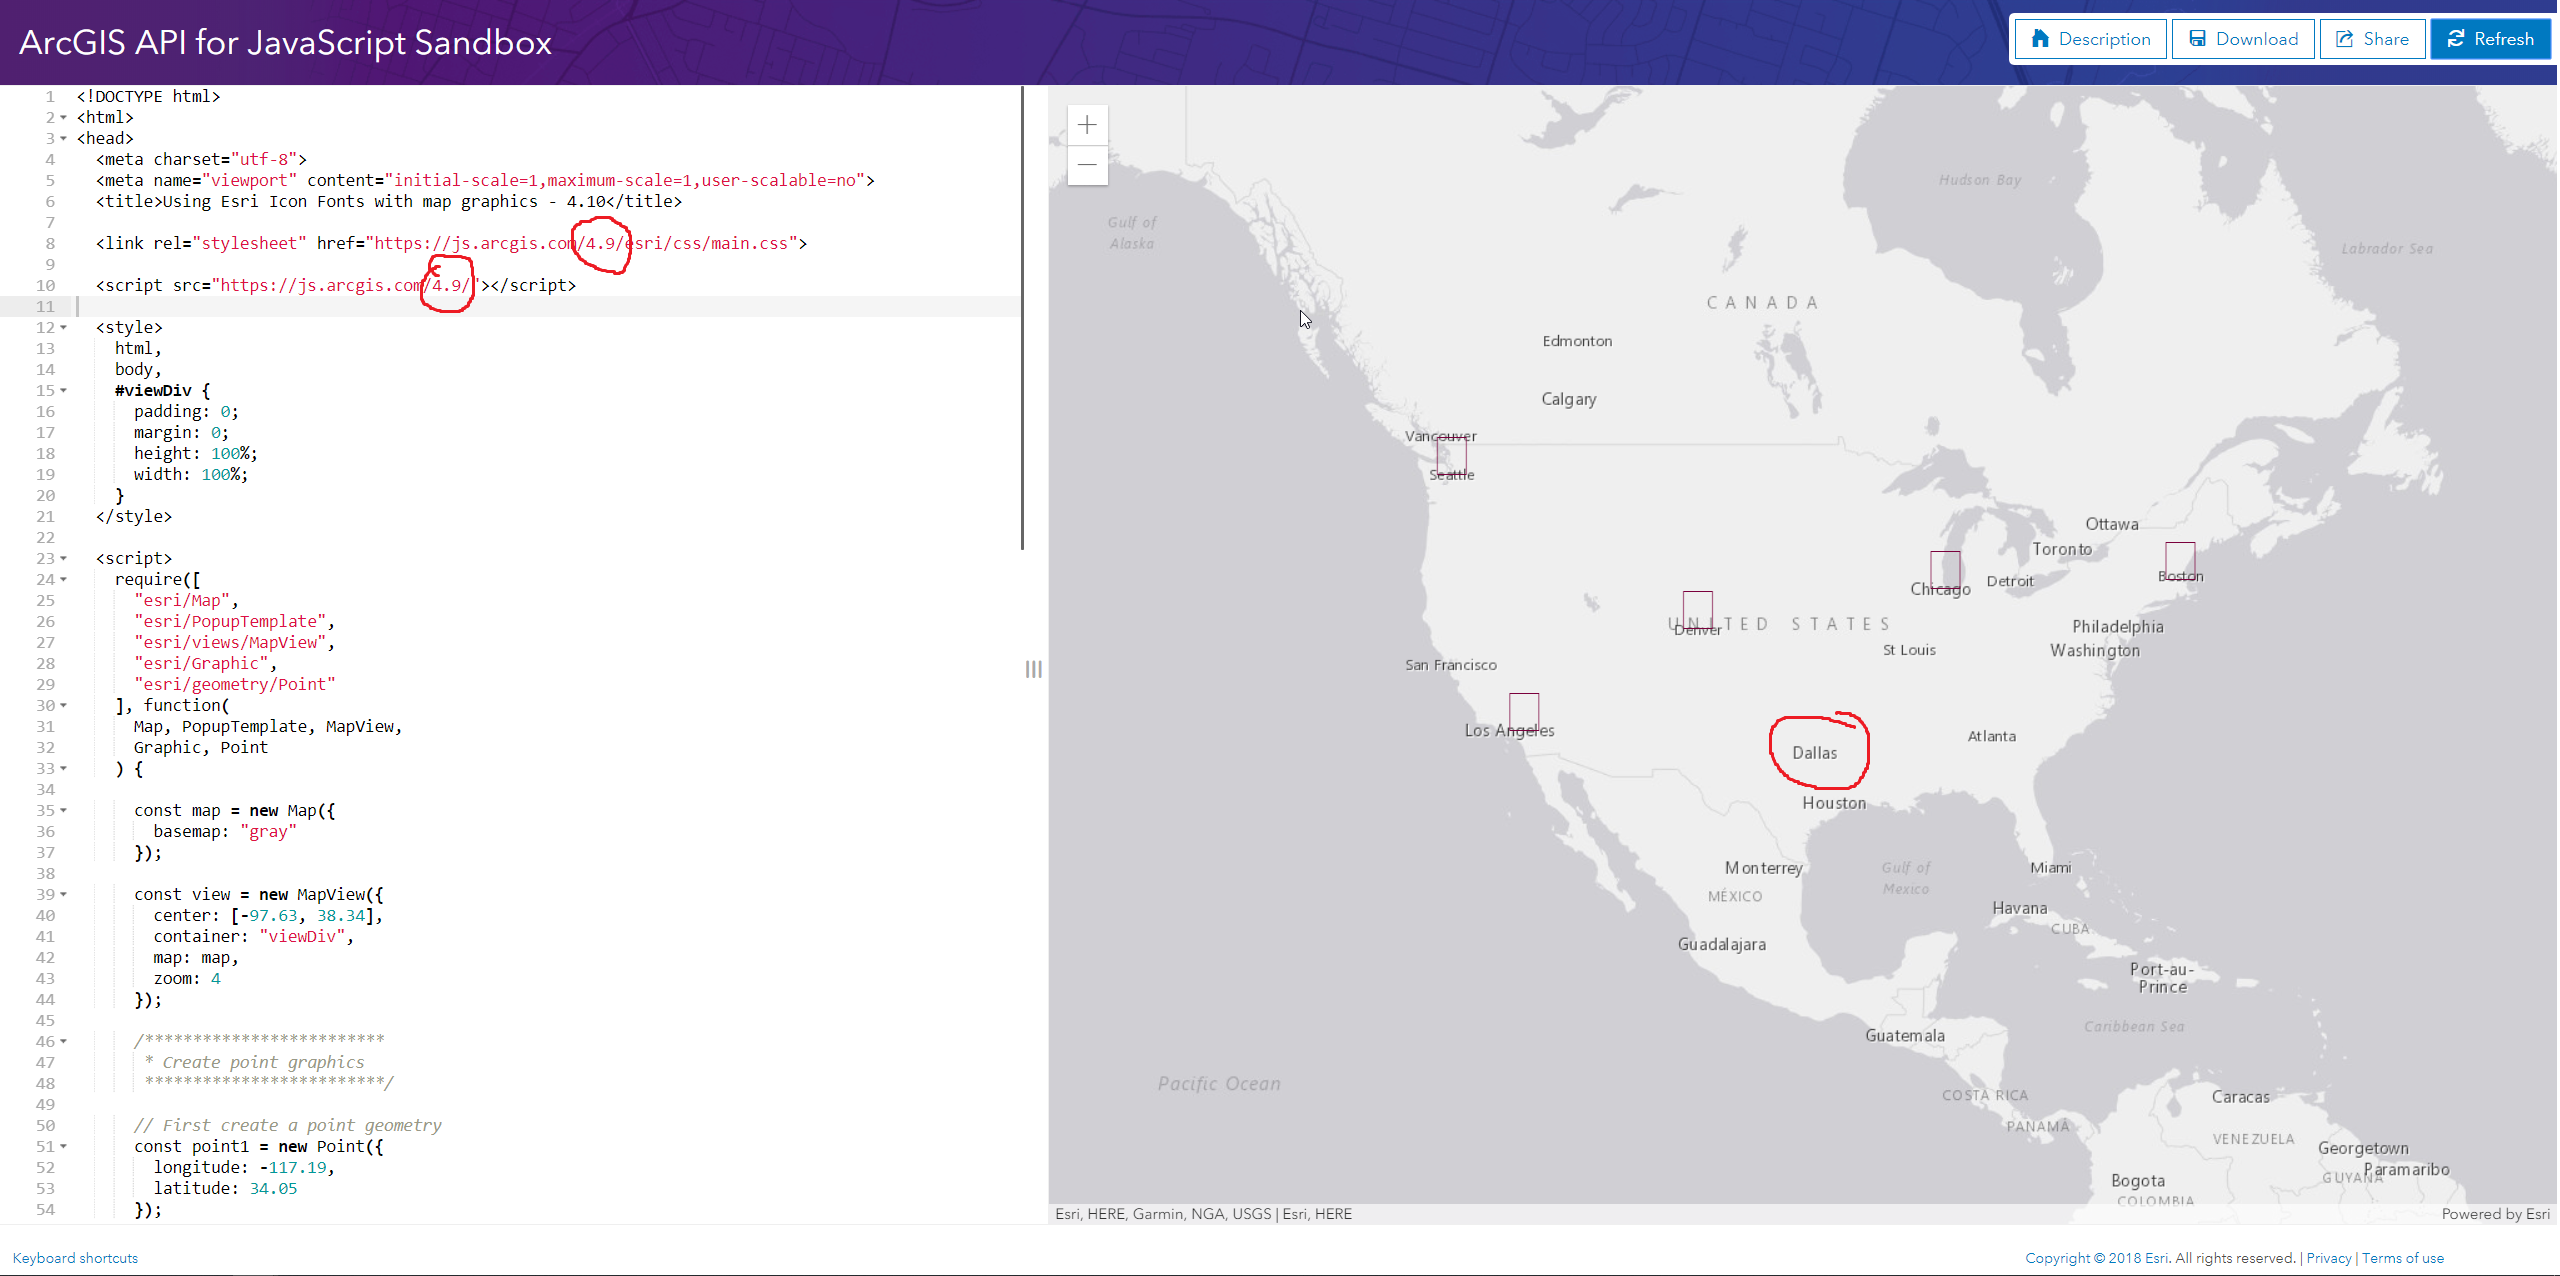The height and width of the screenshot is (1276, 2560).
Task: Collapse the new Map fold on line 35
Action: pos(63,811)
